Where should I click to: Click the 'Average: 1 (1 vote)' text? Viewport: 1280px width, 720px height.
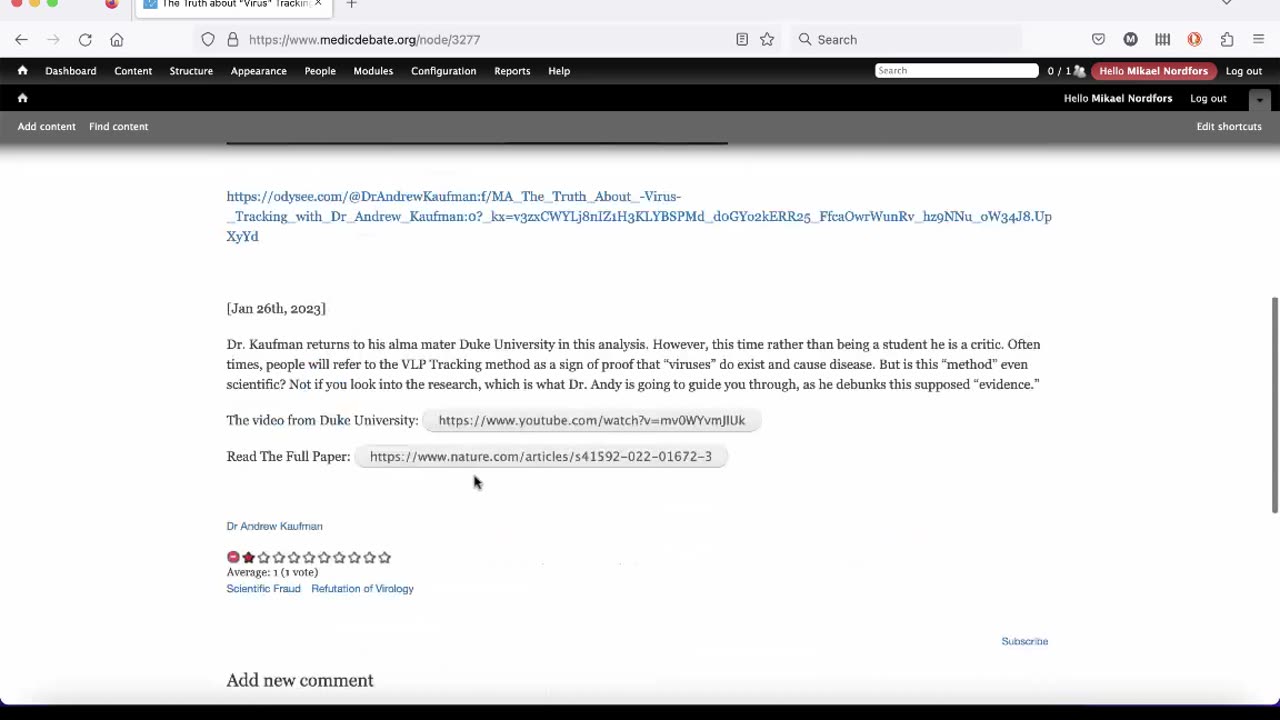(x=272, y=573)
